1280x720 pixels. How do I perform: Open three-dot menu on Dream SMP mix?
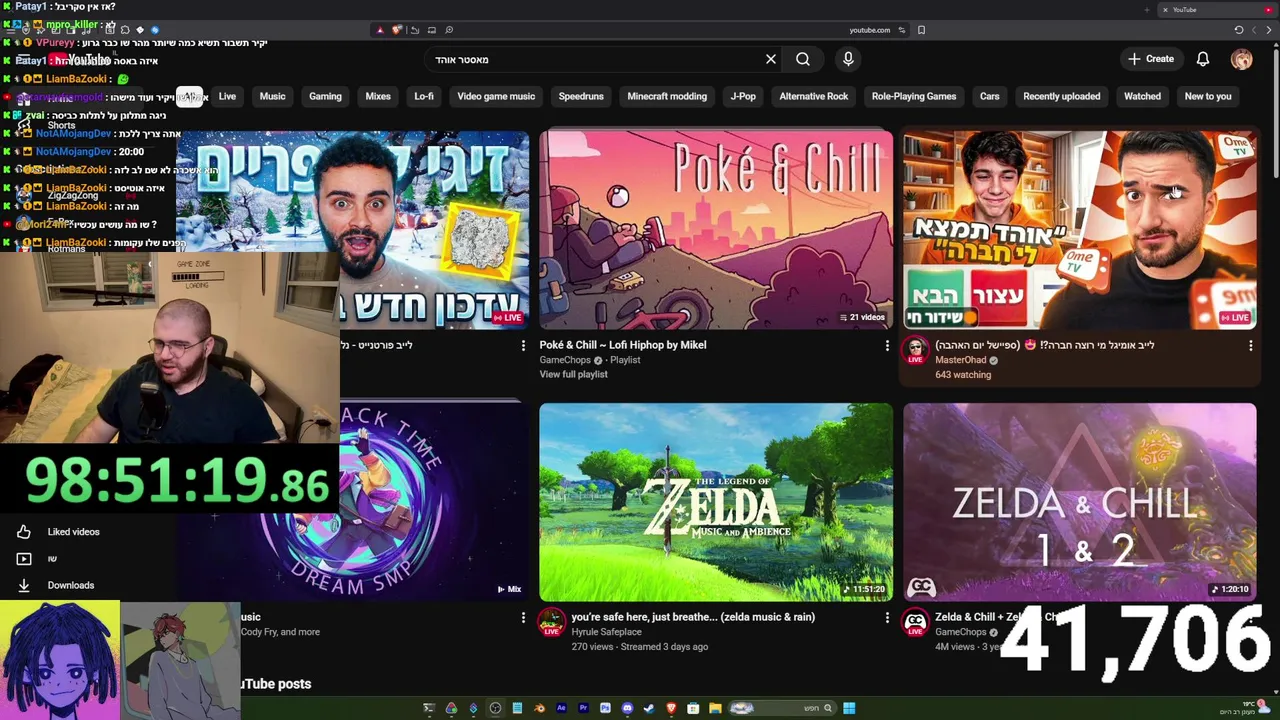click(x=523, y=618)
